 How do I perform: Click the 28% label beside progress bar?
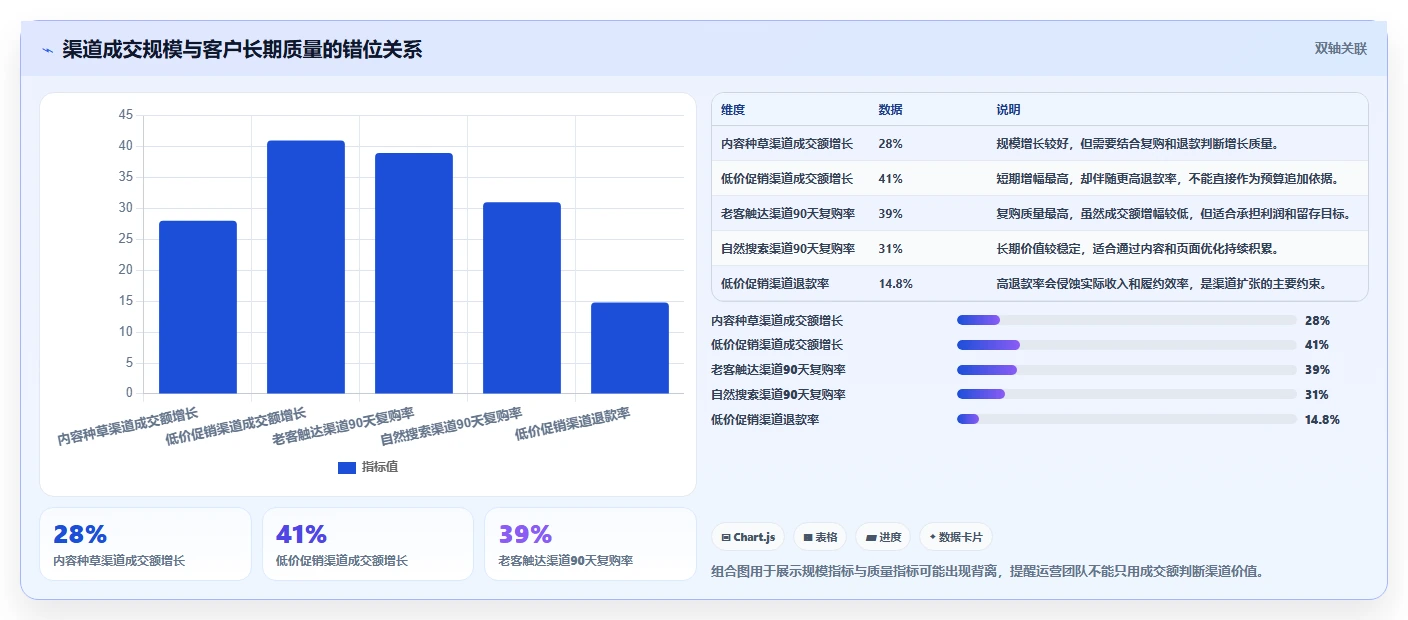1317,320
